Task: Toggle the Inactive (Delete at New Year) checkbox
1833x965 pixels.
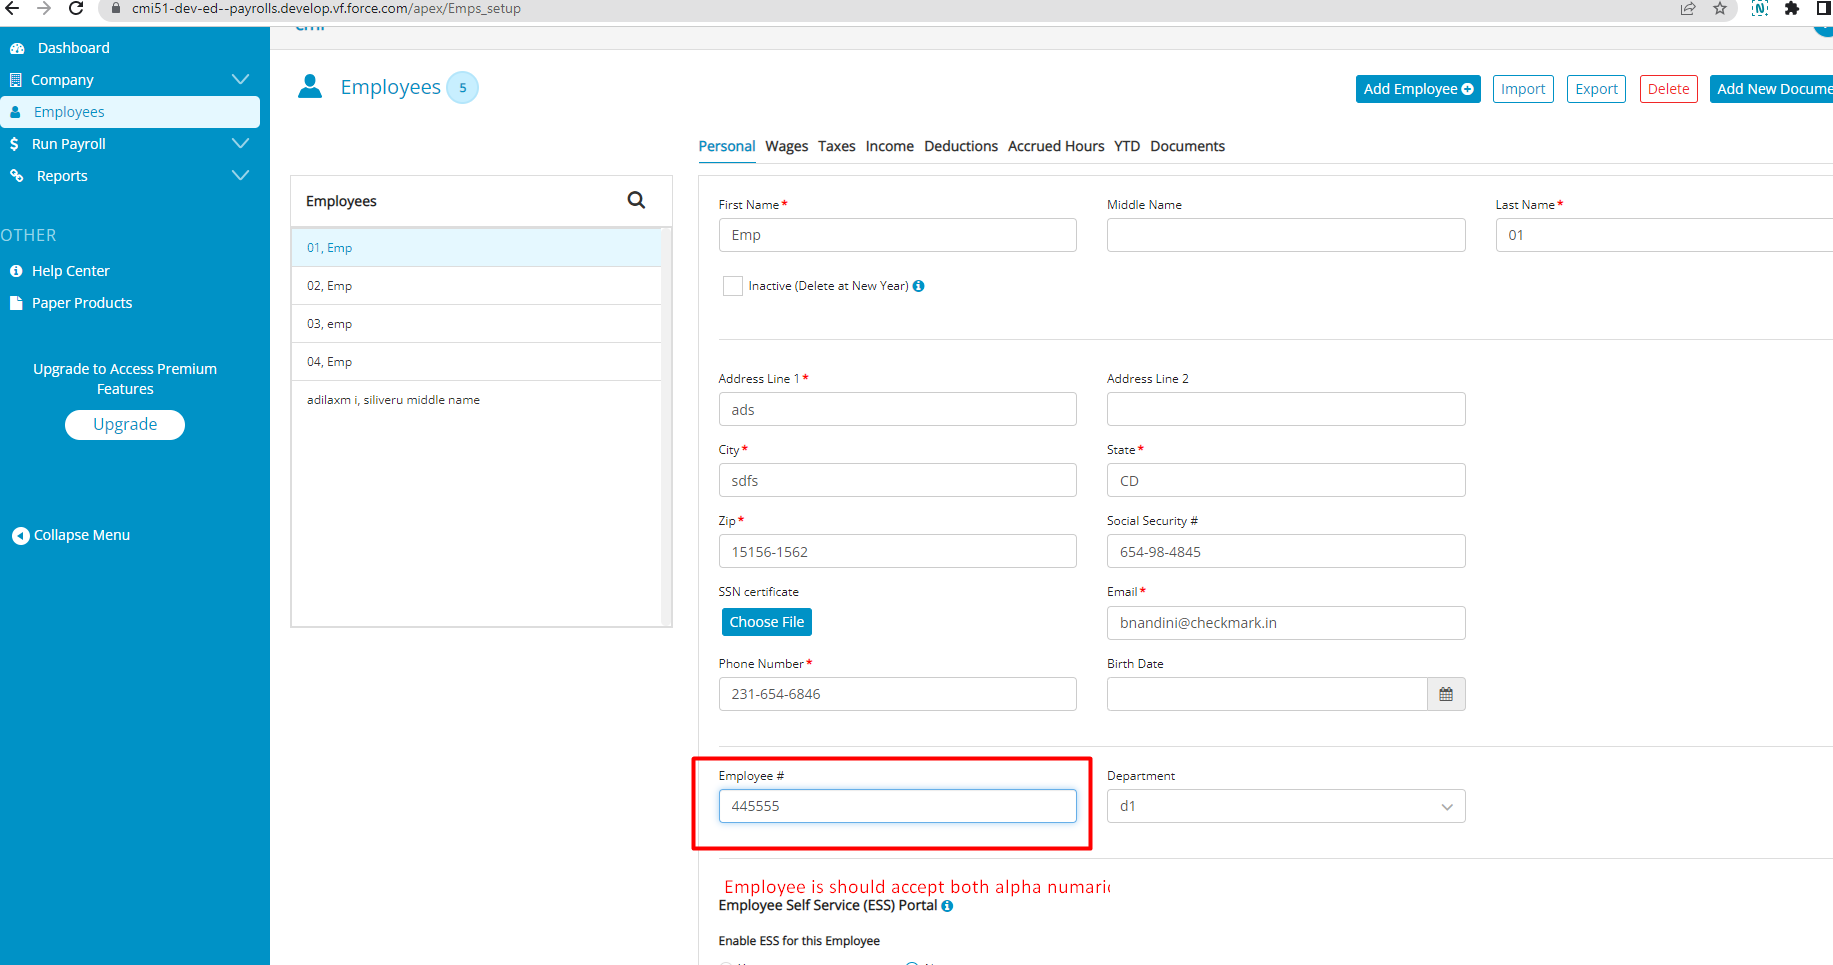Action: click(x=733, y=286)
